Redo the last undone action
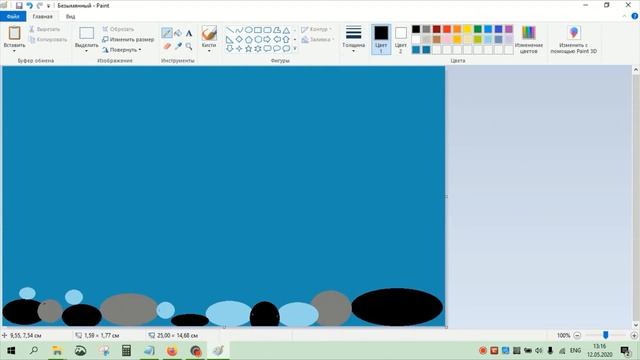The width and height of the screenshot is (640, 360). pyautogui.click(x=40, y=6)
